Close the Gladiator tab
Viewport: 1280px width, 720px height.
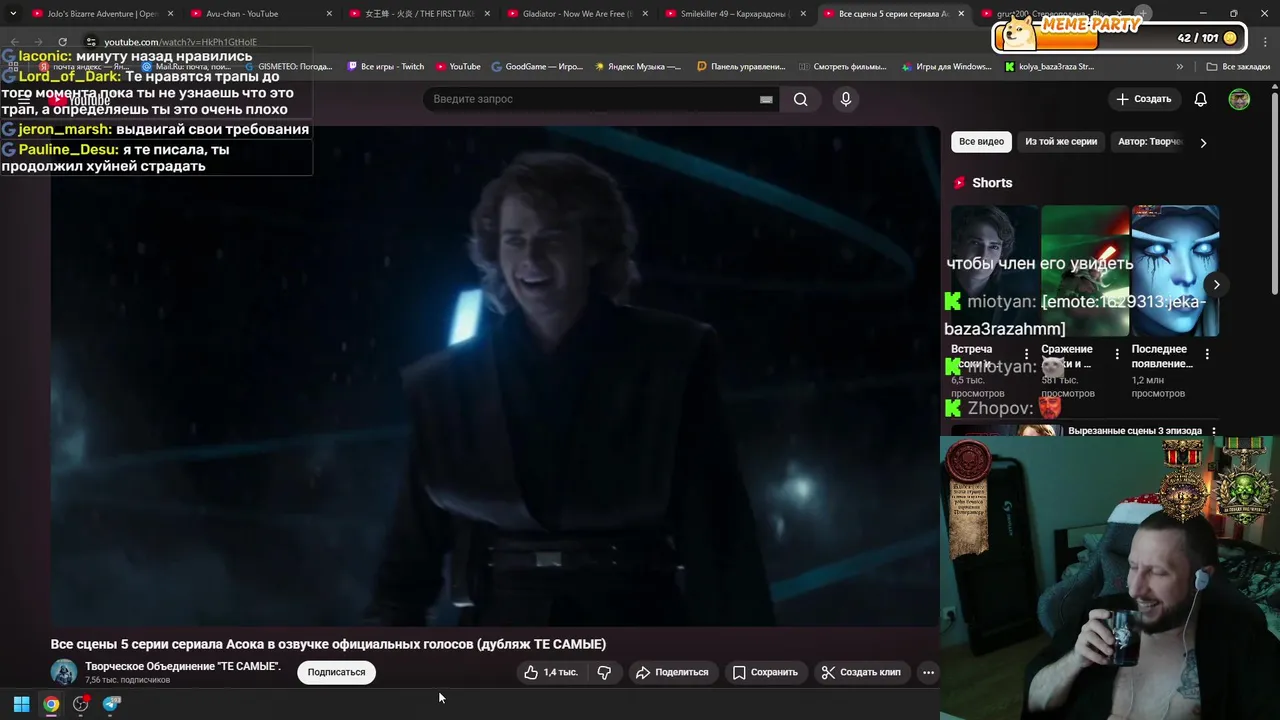click(x=645, y=14)
